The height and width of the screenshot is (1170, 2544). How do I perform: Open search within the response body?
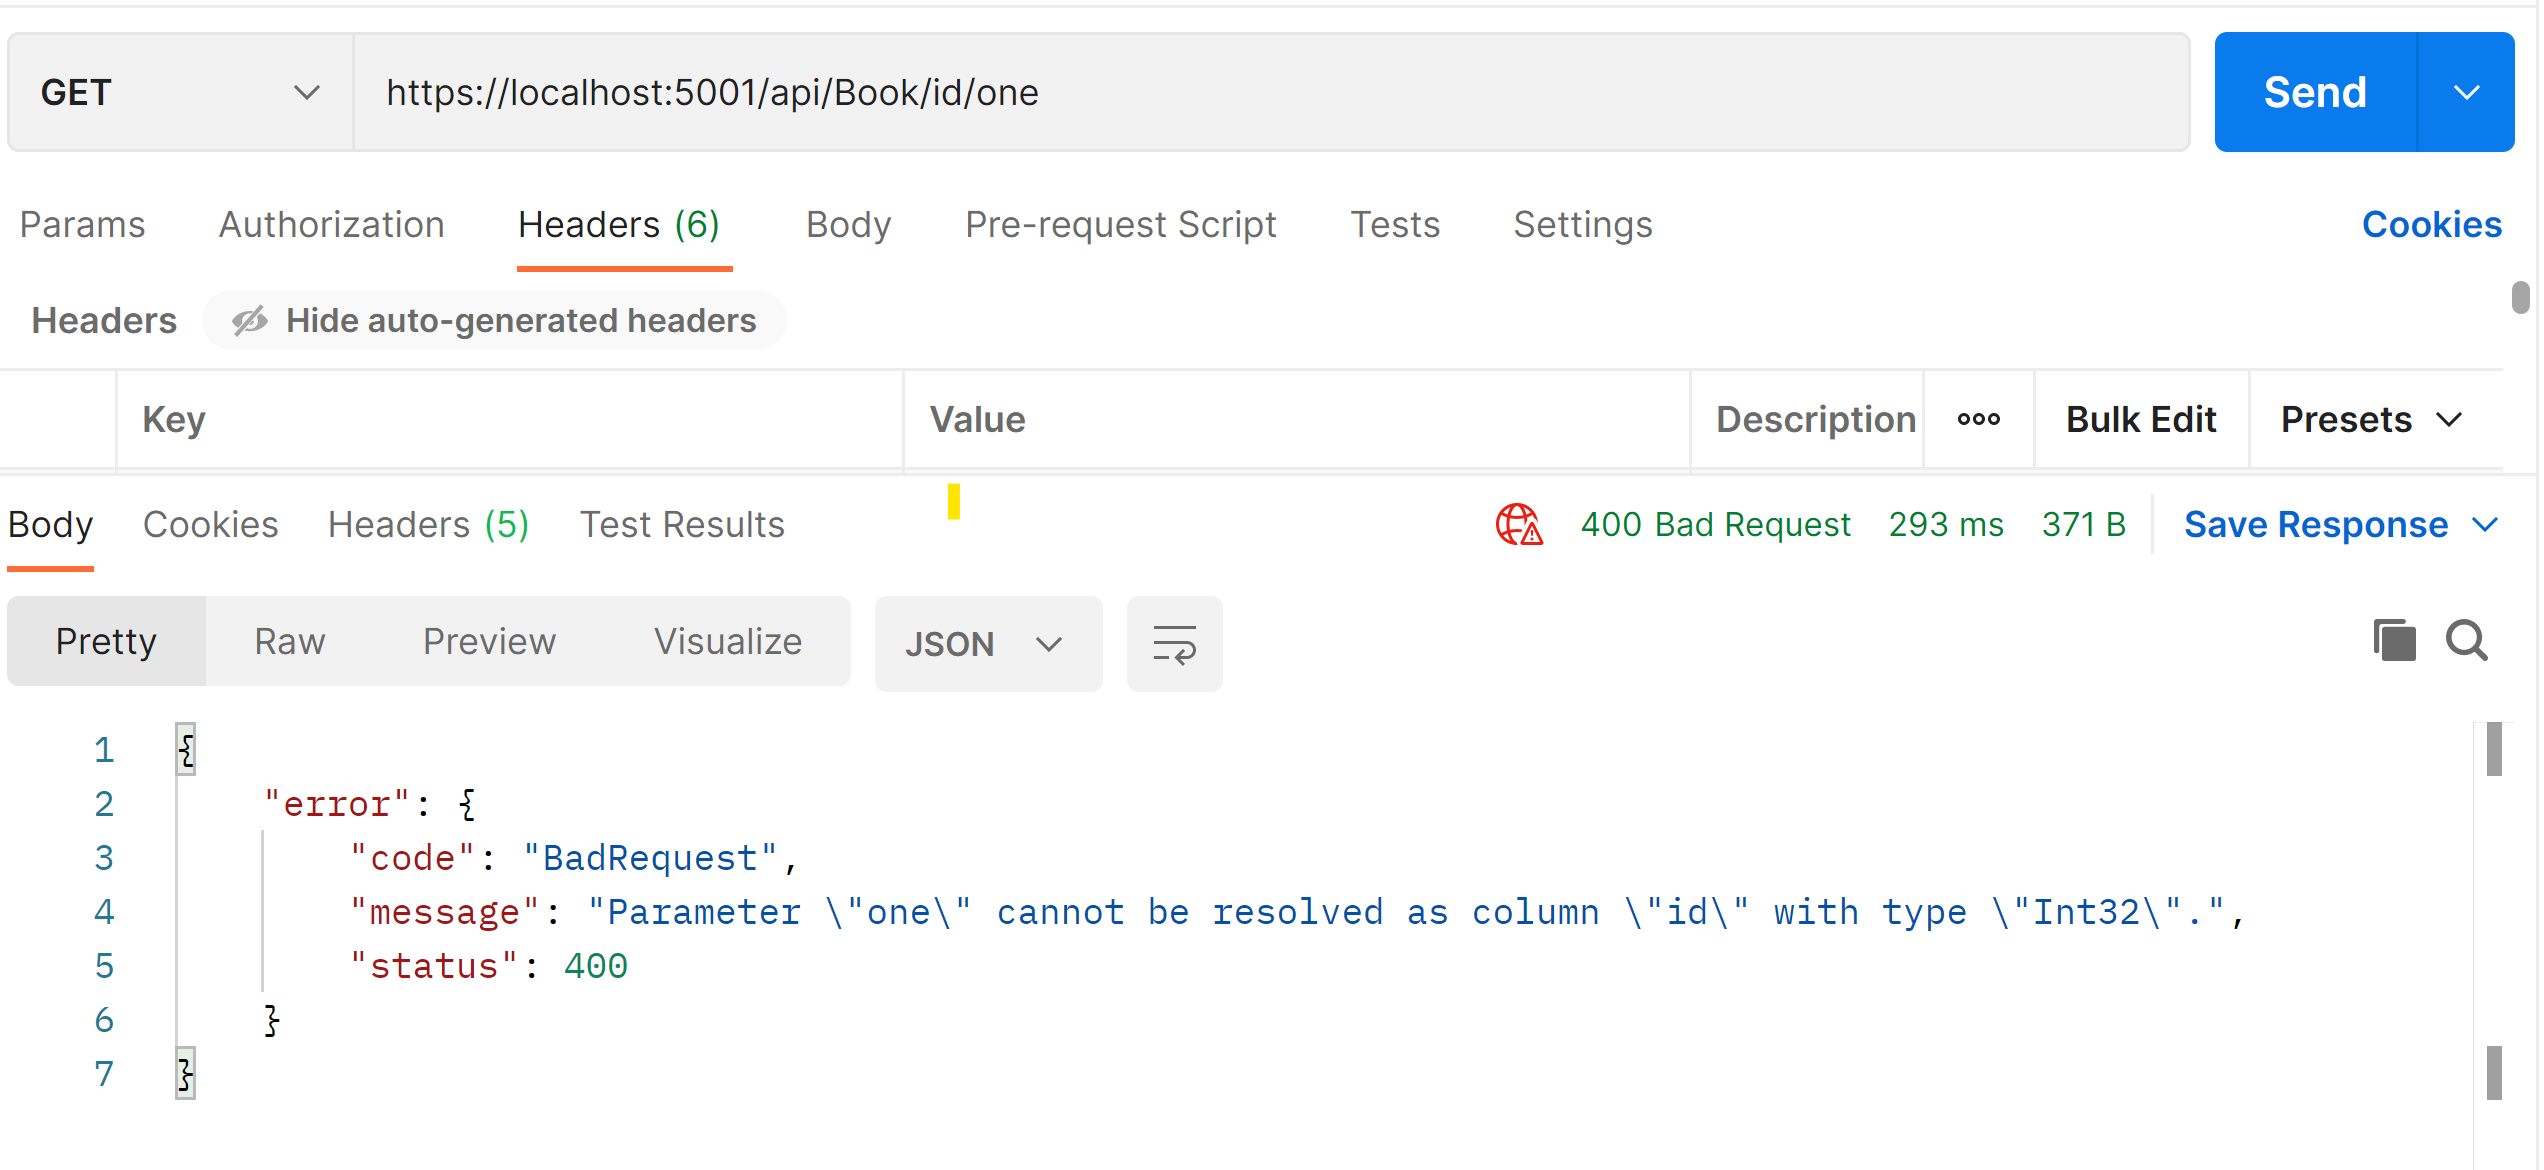[x=2466, y=641]
